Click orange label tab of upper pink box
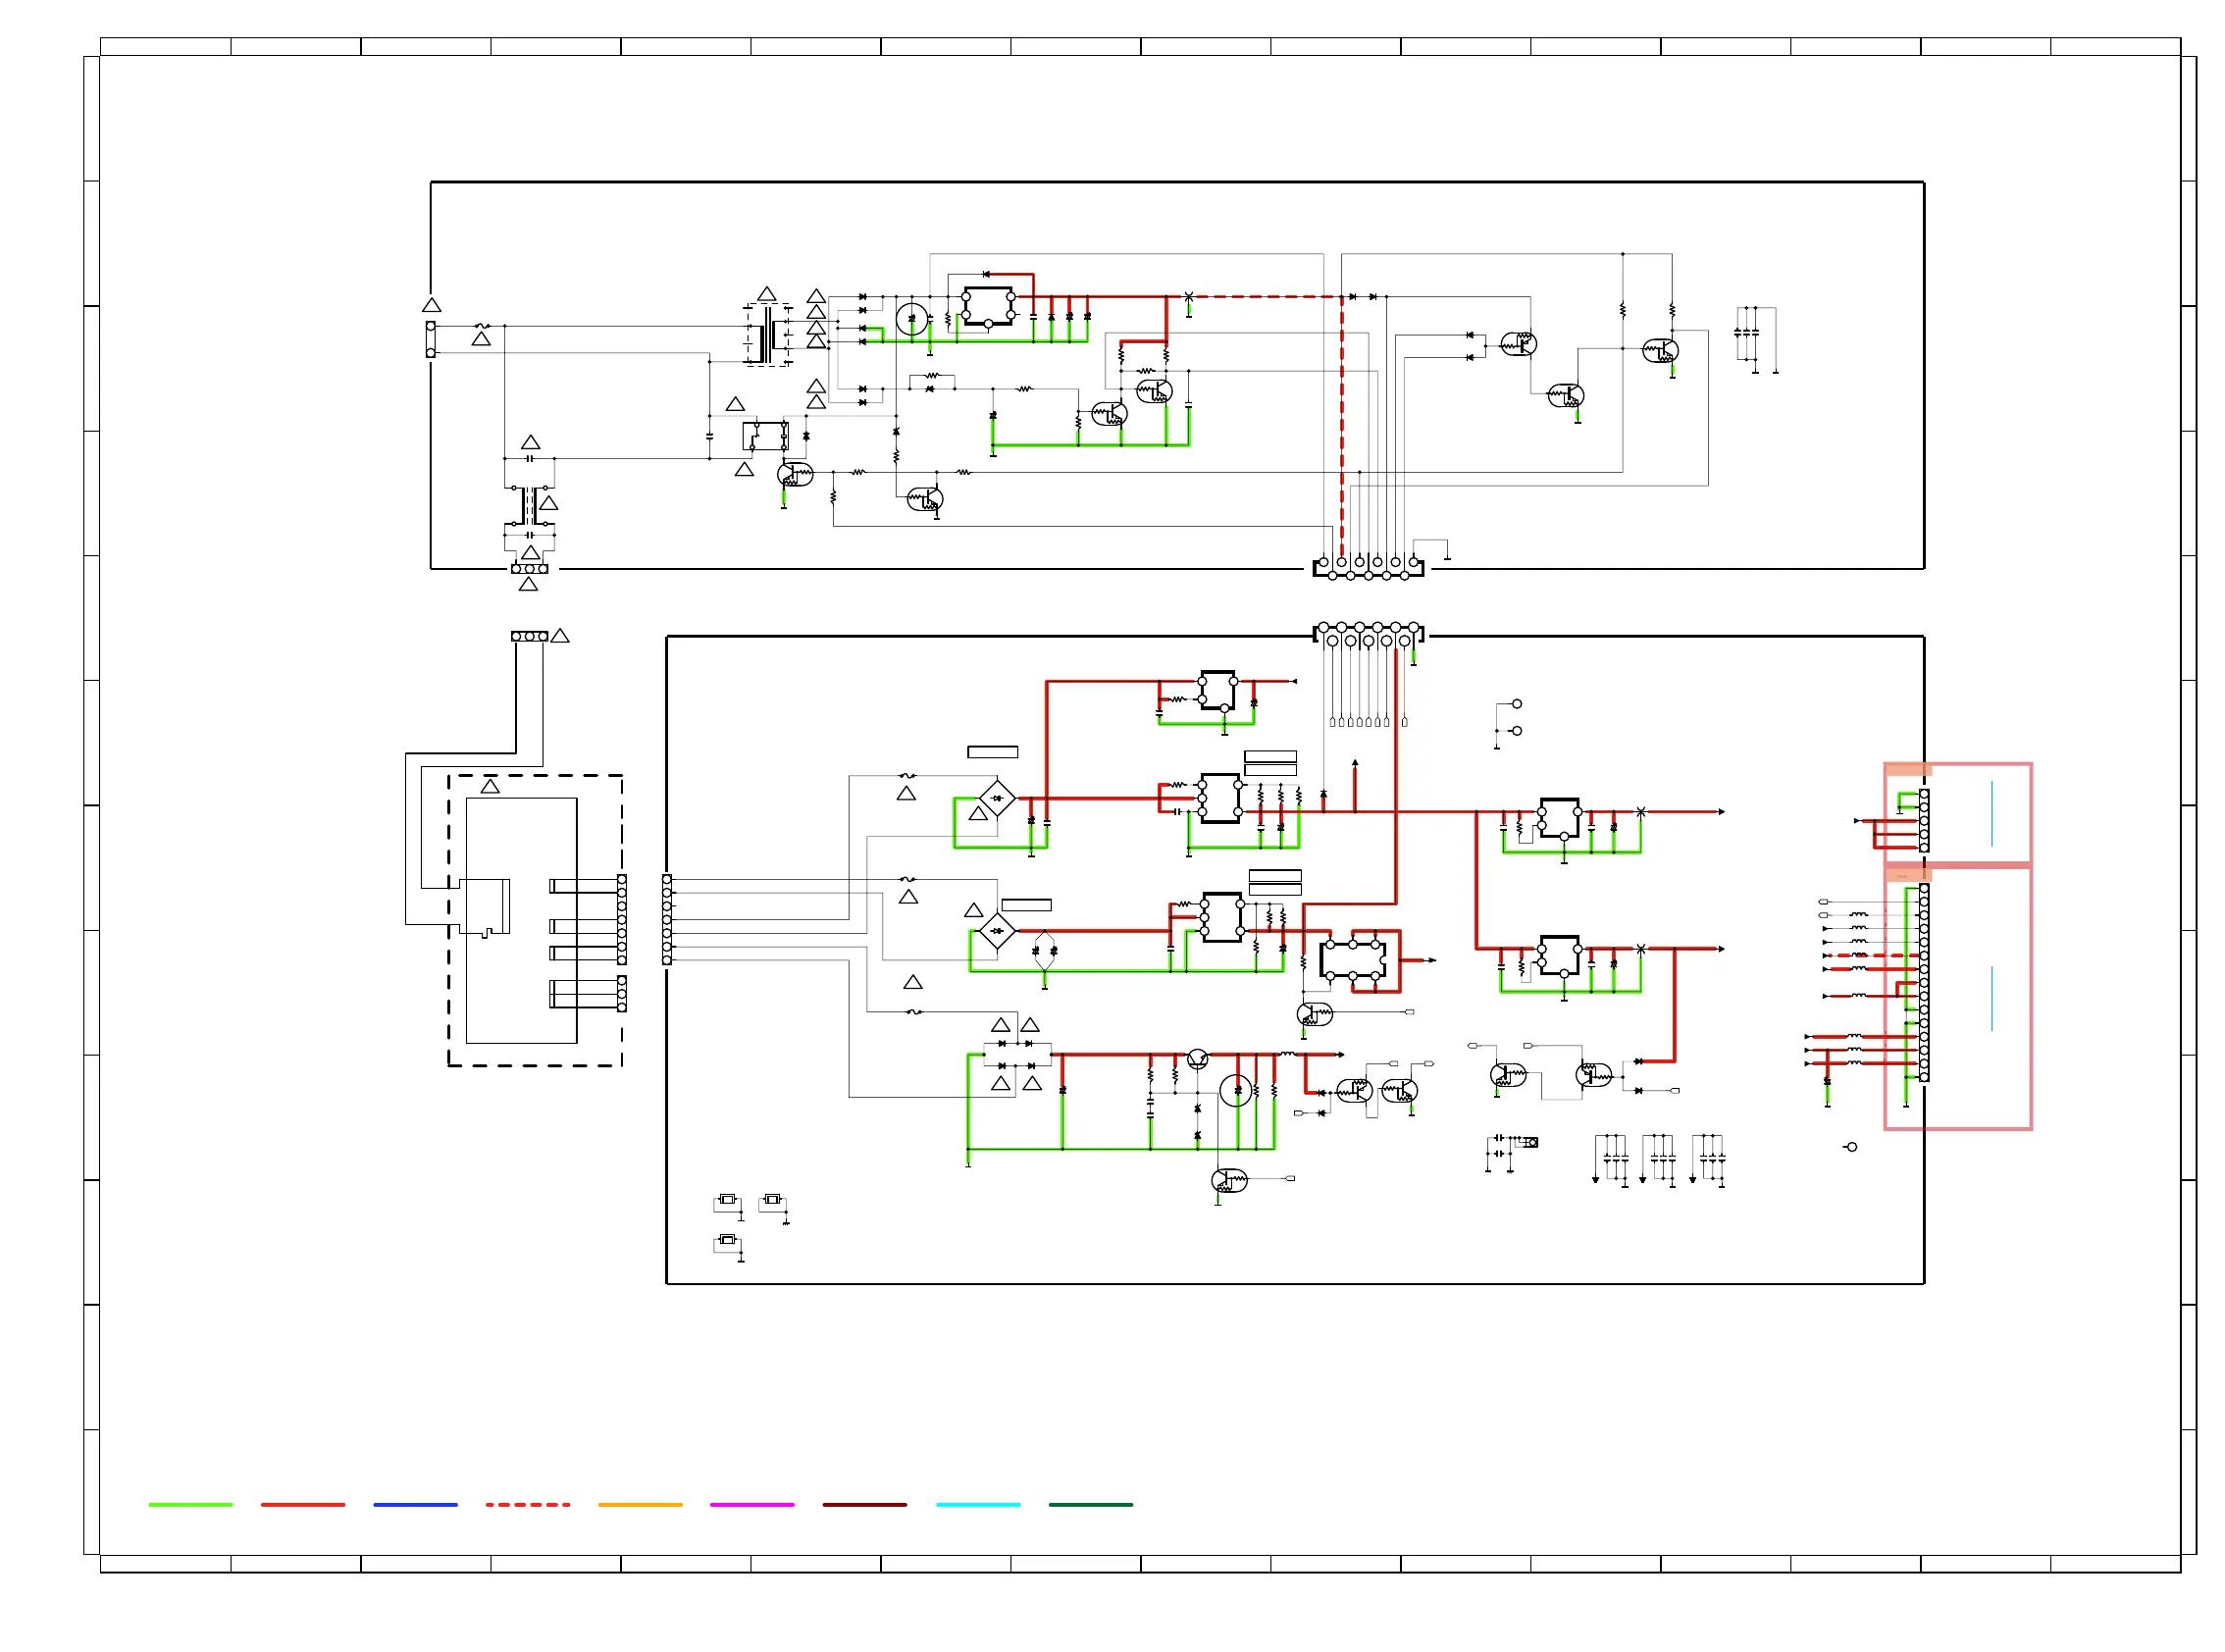The width and height of the screenshot is (2225, 1652). click(1907, 769)
